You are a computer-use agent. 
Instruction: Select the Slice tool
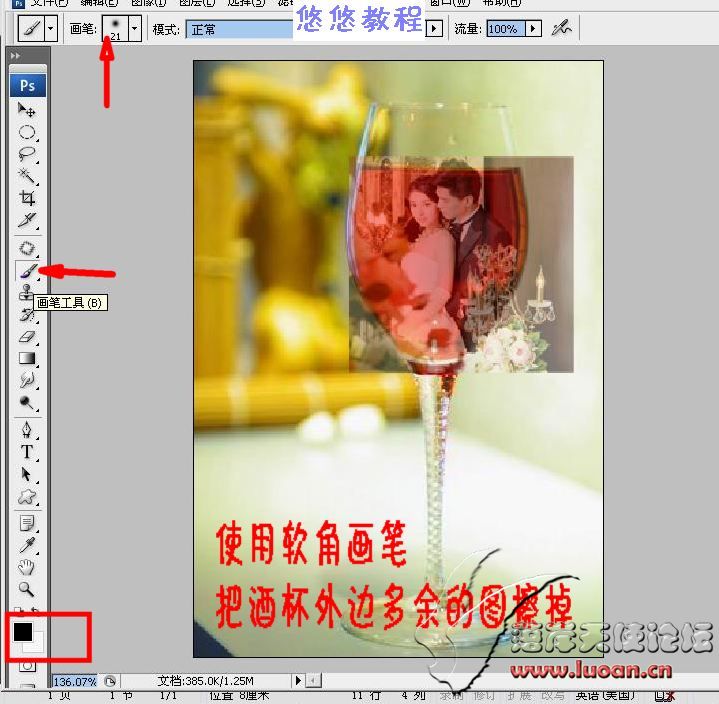(27, 221)
